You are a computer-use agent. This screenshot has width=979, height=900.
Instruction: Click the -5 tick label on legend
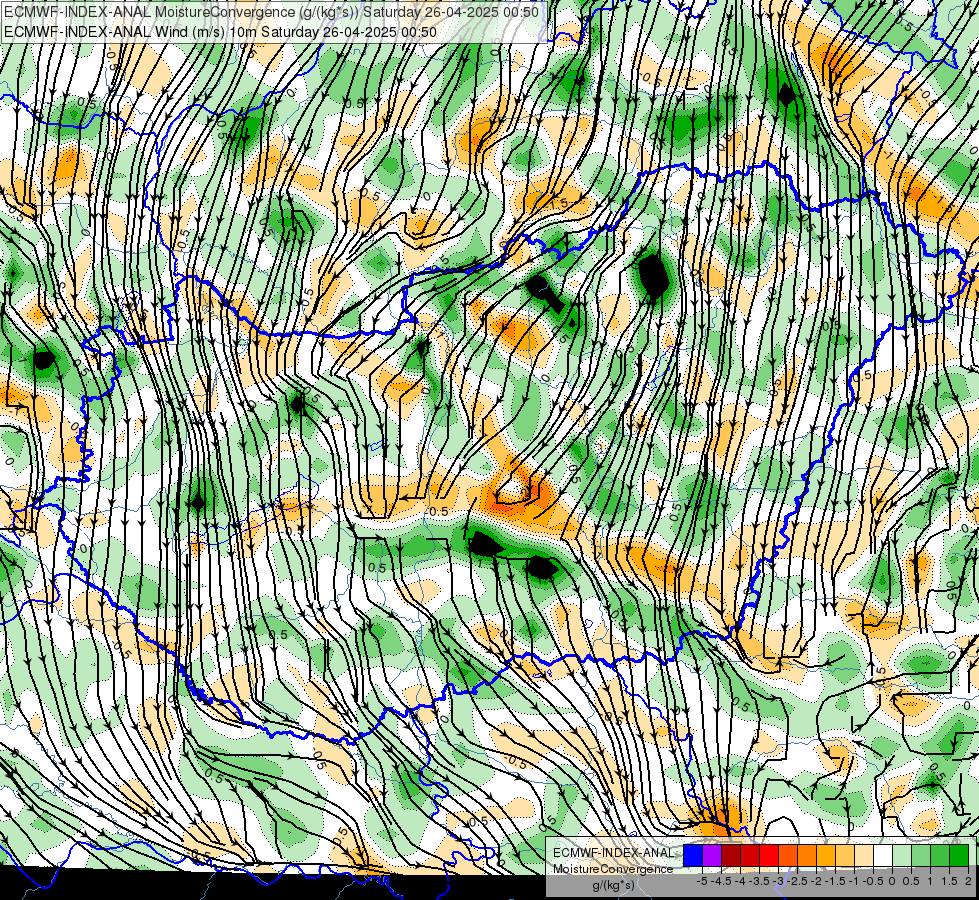pyautogui.click(x=702, y=881)
